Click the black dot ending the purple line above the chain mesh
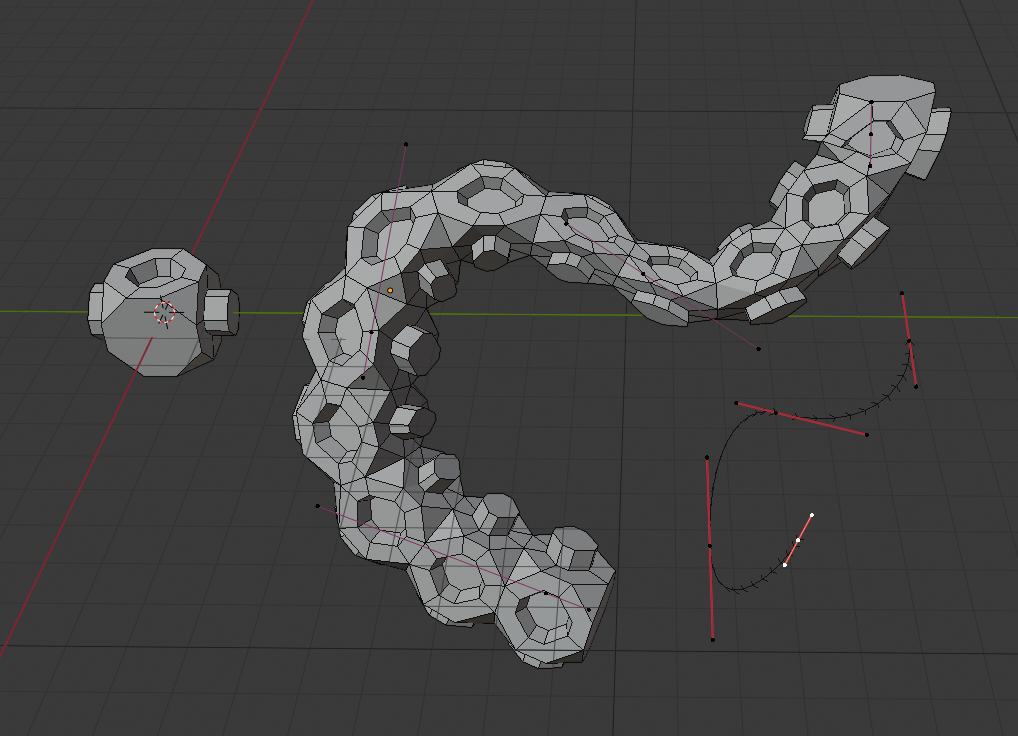The height and width of the screenshot is (736, 1018). 406,144
